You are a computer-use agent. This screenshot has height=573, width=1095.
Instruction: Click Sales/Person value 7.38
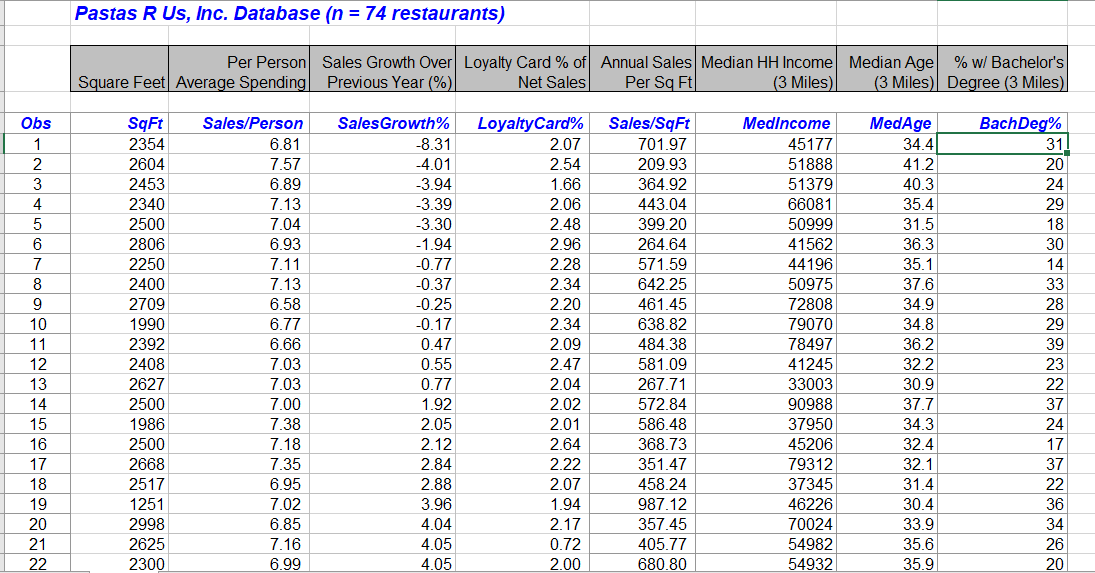pos(239,424)
